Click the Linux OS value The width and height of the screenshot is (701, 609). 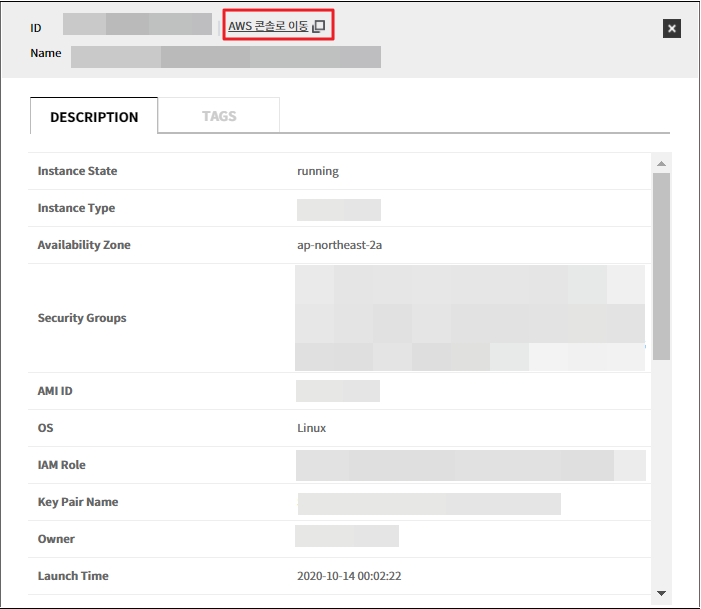point(312,428)
